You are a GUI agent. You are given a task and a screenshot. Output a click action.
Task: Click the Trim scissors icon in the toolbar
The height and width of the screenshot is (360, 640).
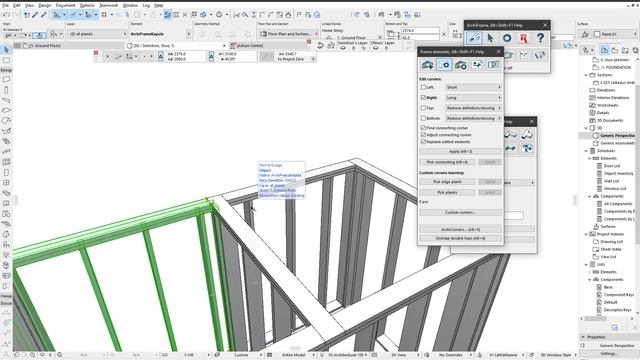236,15
